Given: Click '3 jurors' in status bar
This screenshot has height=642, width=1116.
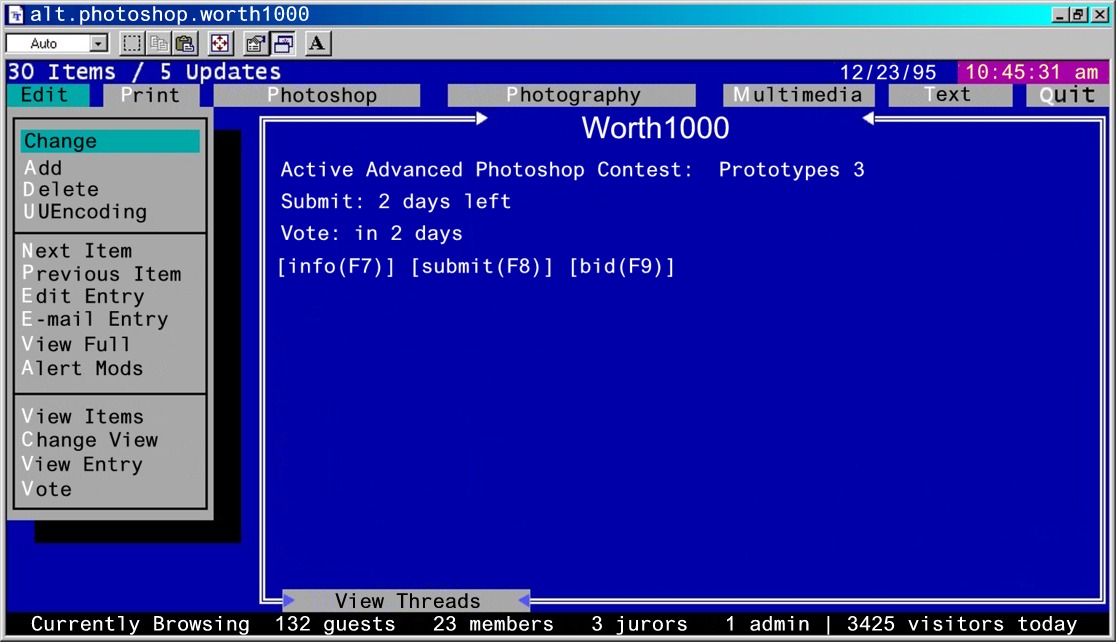Looking at the screenshot, I should (x=639, y=624).
